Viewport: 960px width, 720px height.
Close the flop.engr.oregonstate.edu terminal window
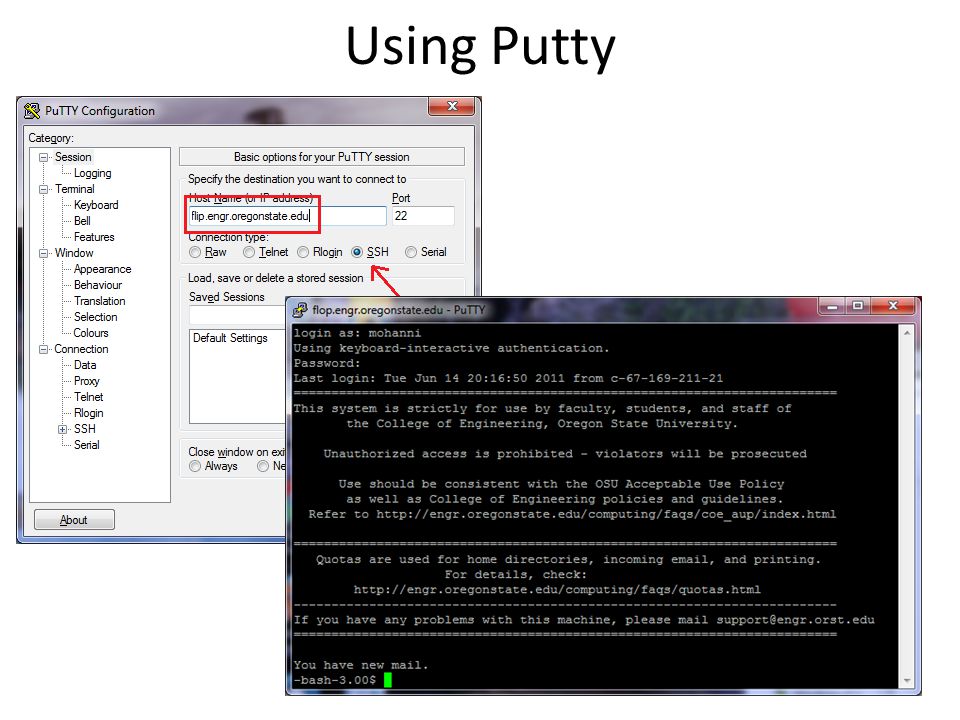coord(893,306)
